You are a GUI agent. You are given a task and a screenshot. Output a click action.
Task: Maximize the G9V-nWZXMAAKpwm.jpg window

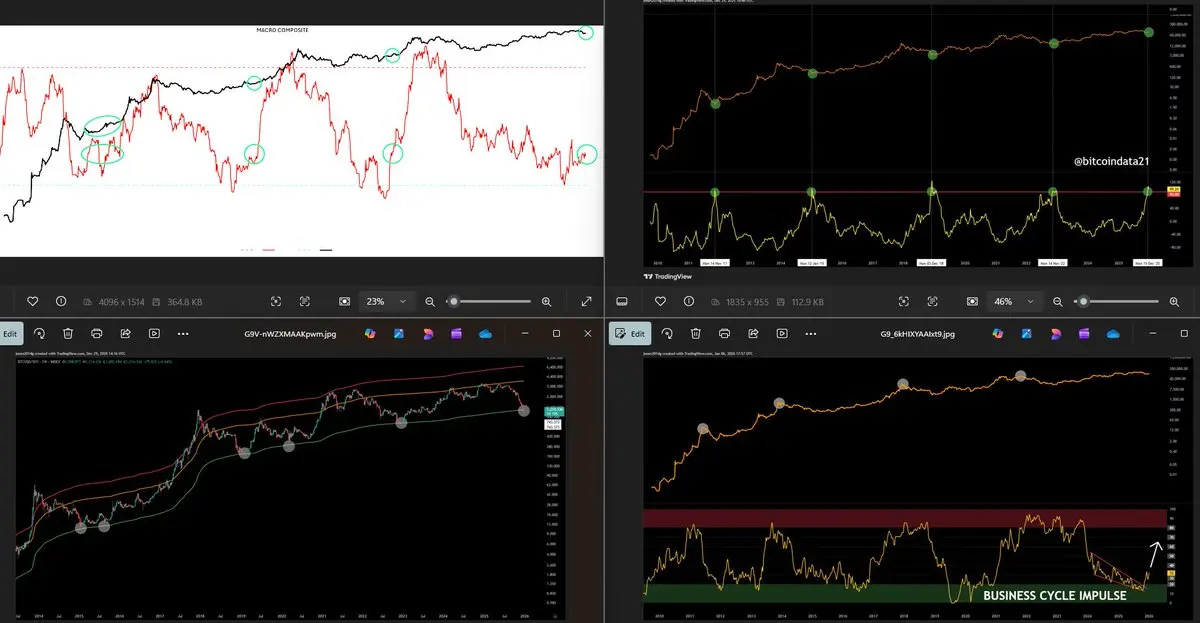point(557,334)
